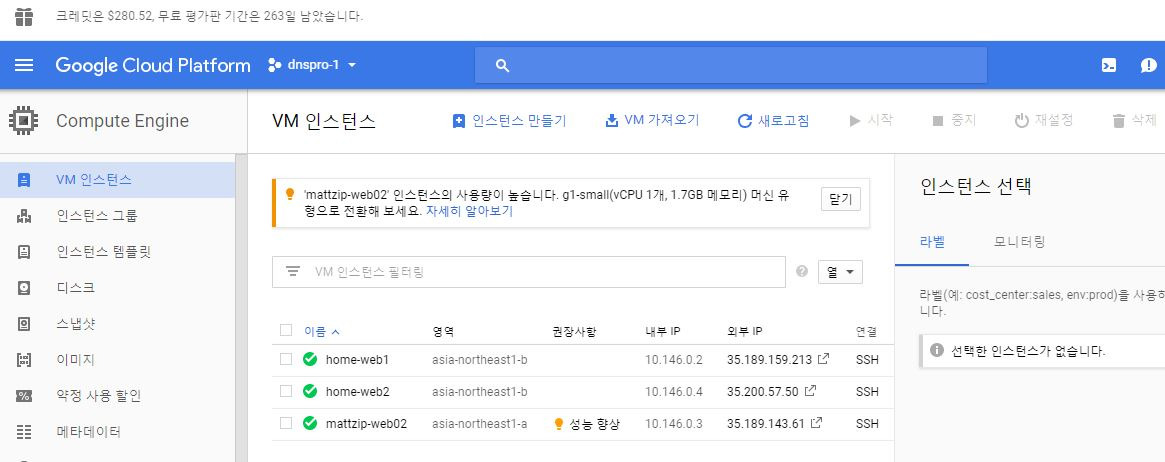The width and height of the screenshot is (1165, 462).
Task: Select 이미지 in sidebar
Action: click(x=76, y=359)
